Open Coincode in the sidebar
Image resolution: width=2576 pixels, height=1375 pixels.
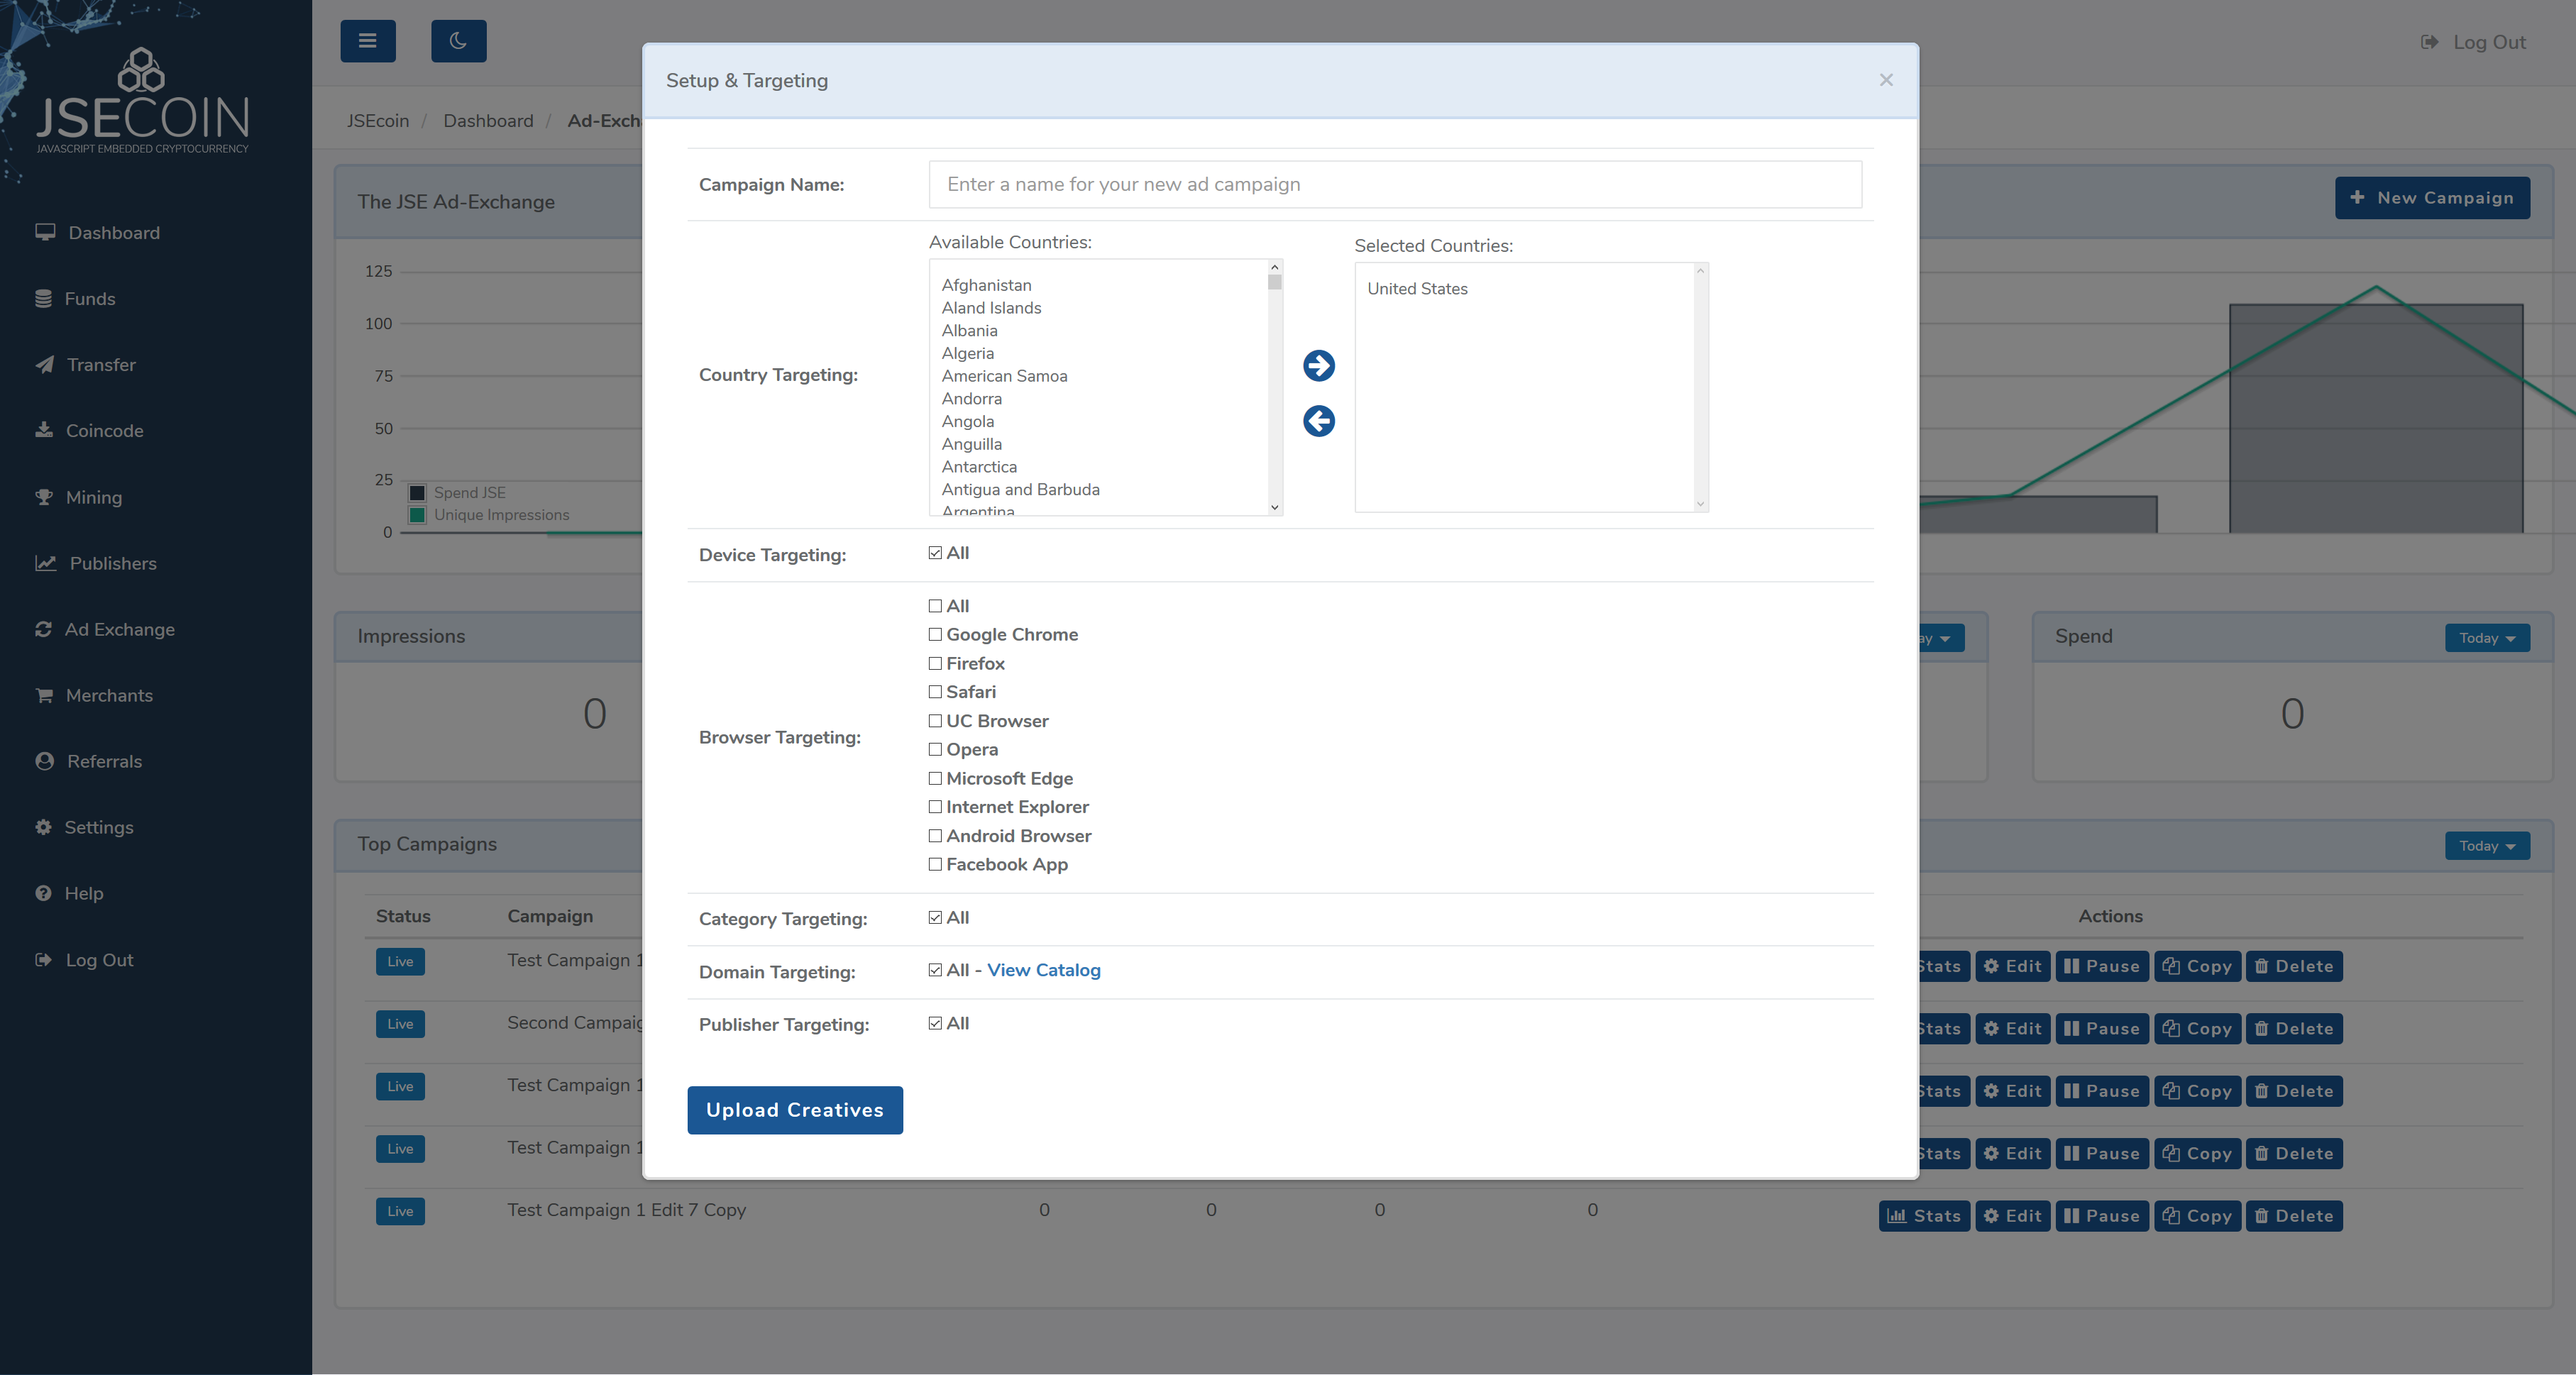click(x=104, y=431)
